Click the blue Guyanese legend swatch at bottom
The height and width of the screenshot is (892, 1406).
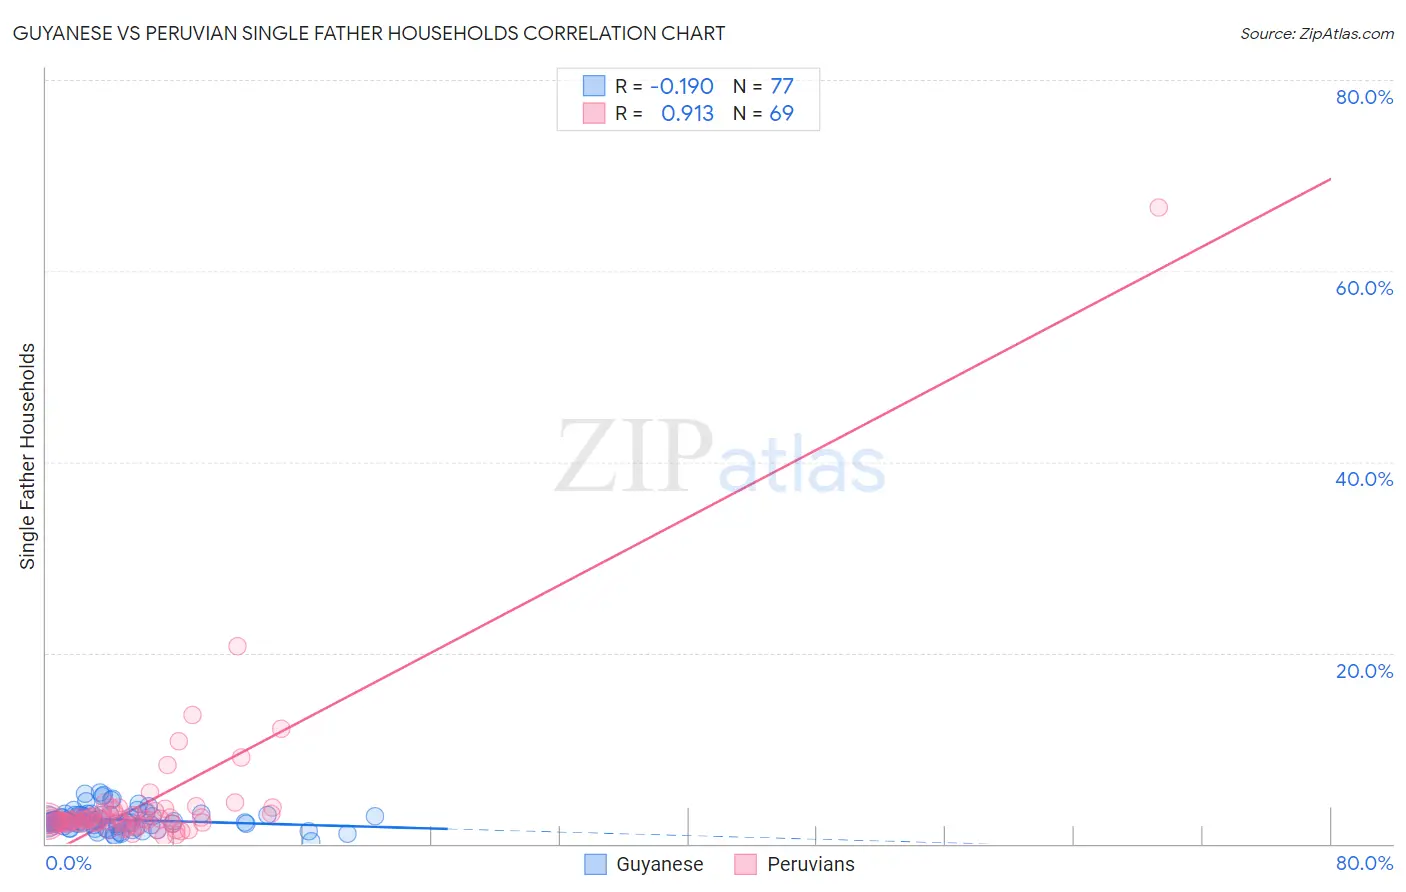click(x=595, y=864)
